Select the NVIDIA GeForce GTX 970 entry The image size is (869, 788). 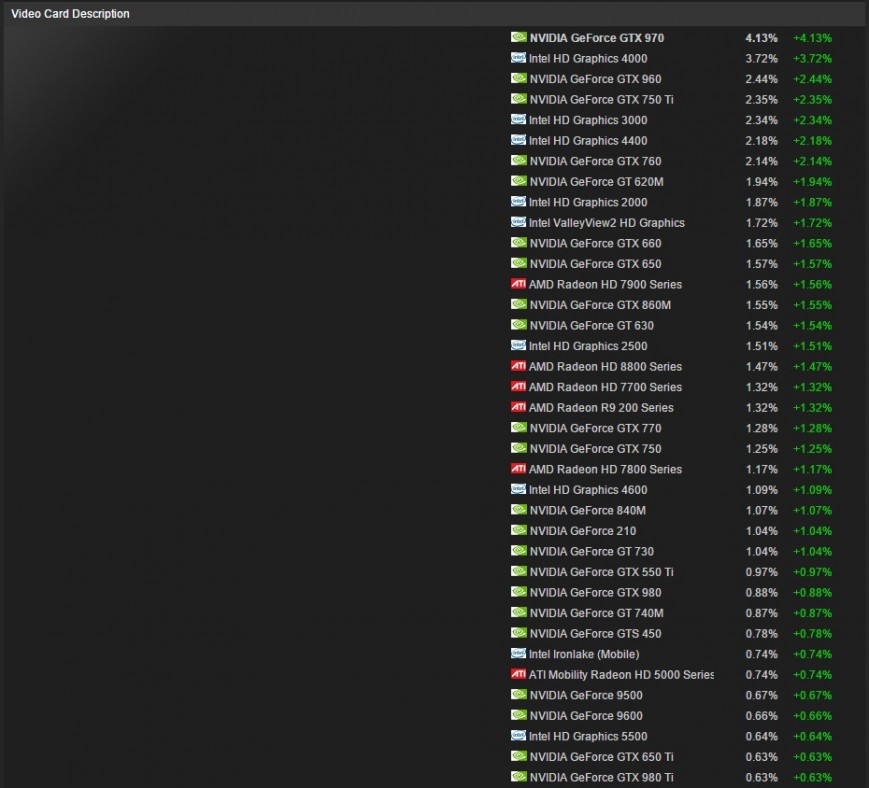click(x=597, y=38)
